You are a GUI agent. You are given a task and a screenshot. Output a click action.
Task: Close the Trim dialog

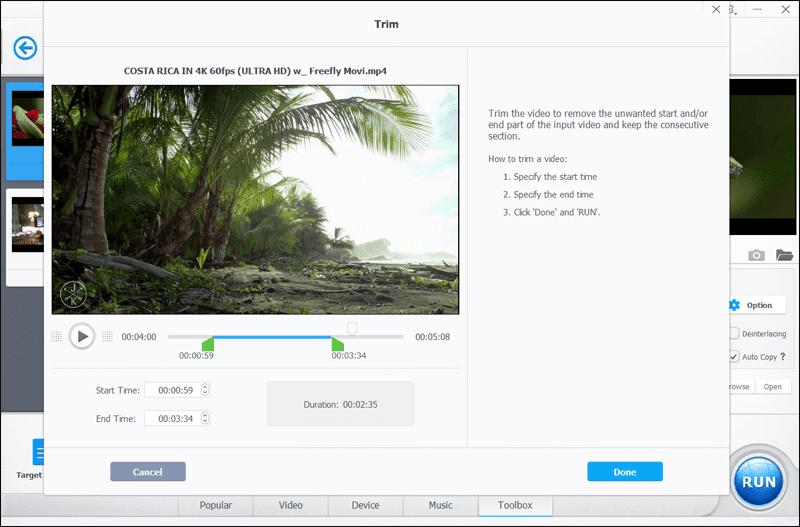point(716,9)
